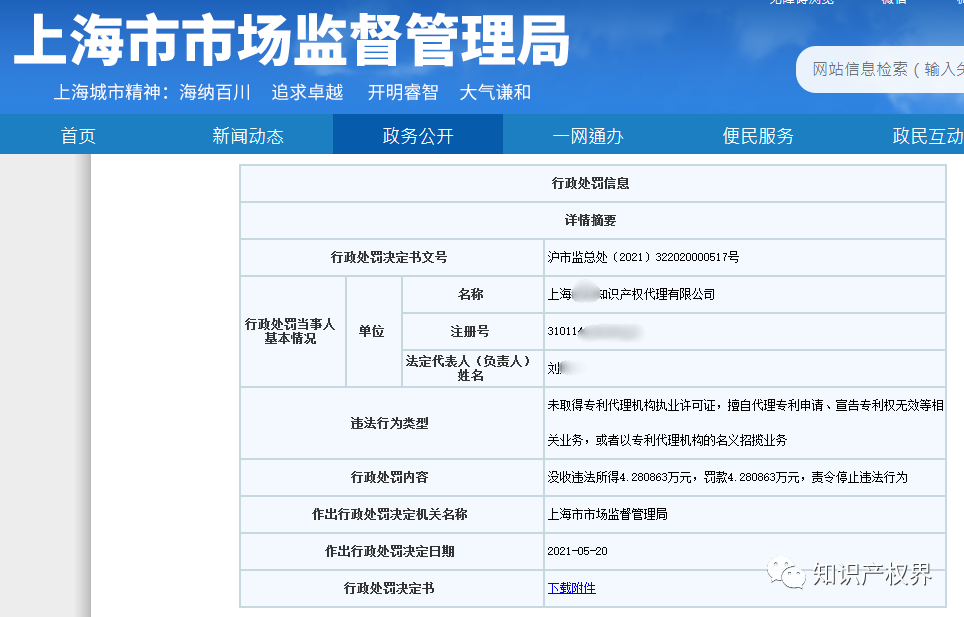Click the slogan 海纳百川 in the header

215,92
